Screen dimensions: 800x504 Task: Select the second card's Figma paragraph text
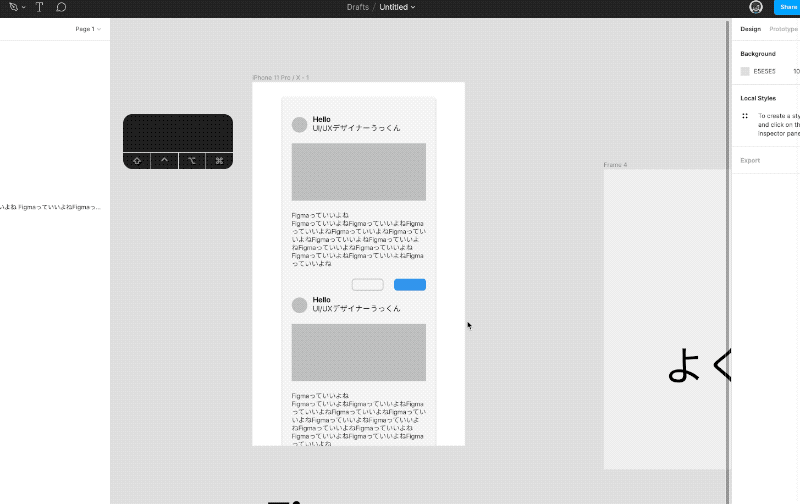[x=359, y=419]
